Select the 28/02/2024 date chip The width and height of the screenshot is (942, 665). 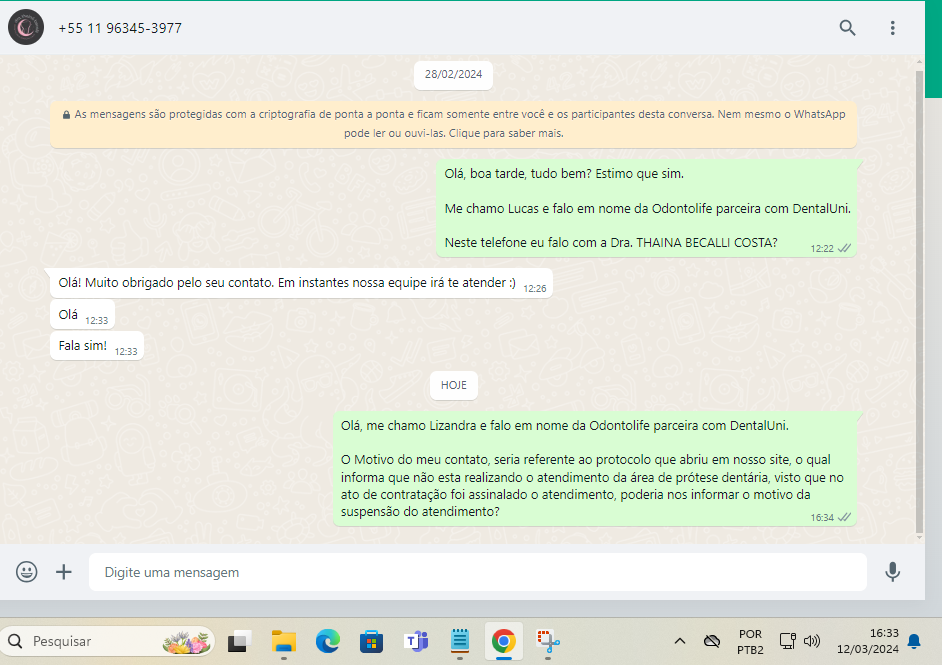coord(454,74)
